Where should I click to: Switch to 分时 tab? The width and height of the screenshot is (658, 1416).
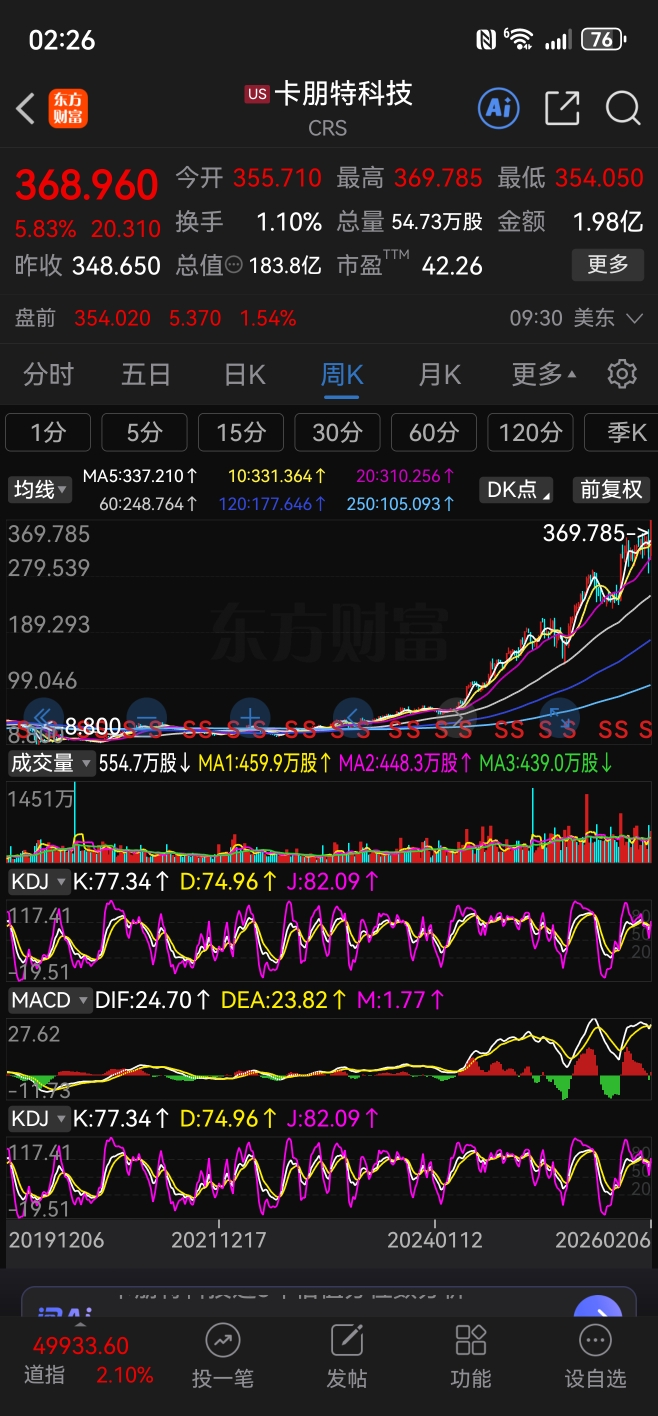[49, 375]
